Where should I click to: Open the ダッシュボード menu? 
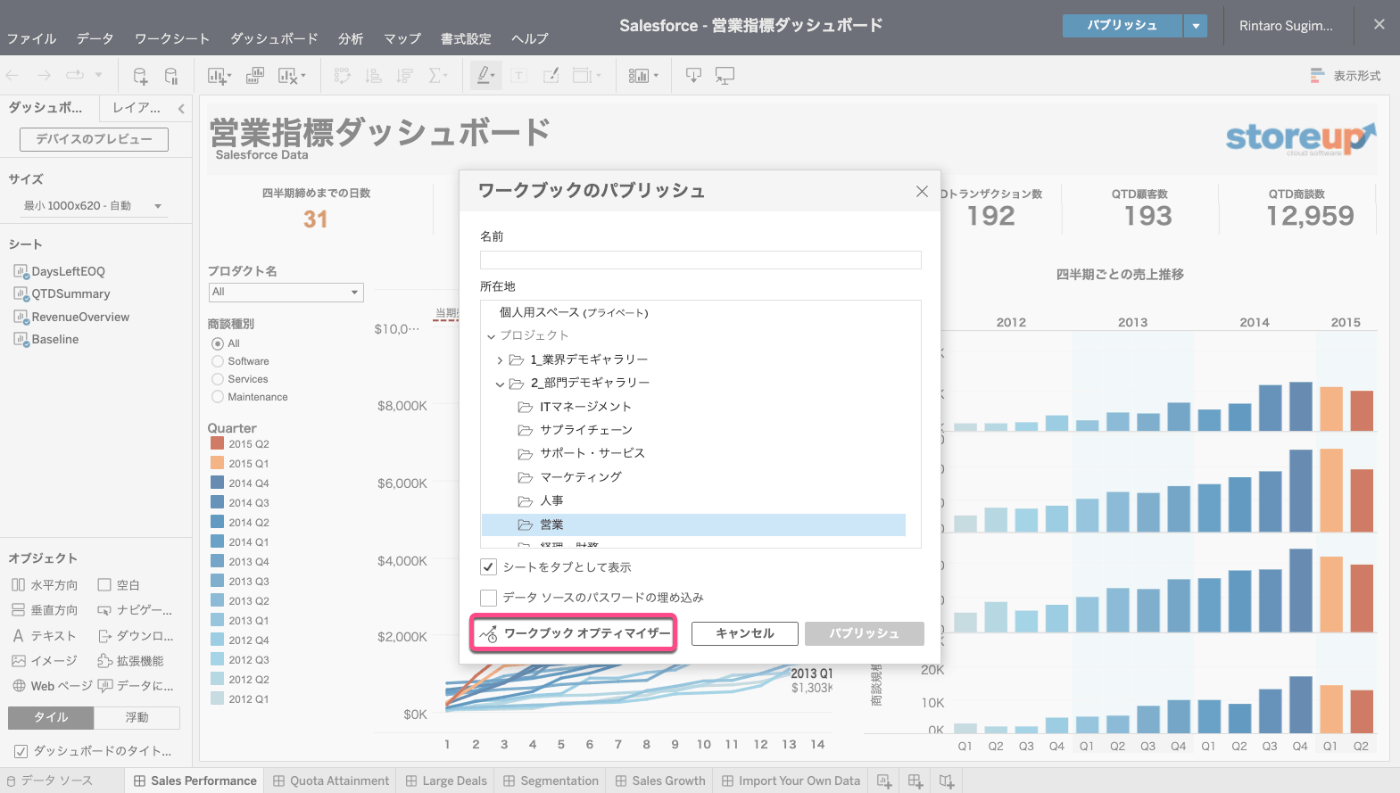pos(274,39)
